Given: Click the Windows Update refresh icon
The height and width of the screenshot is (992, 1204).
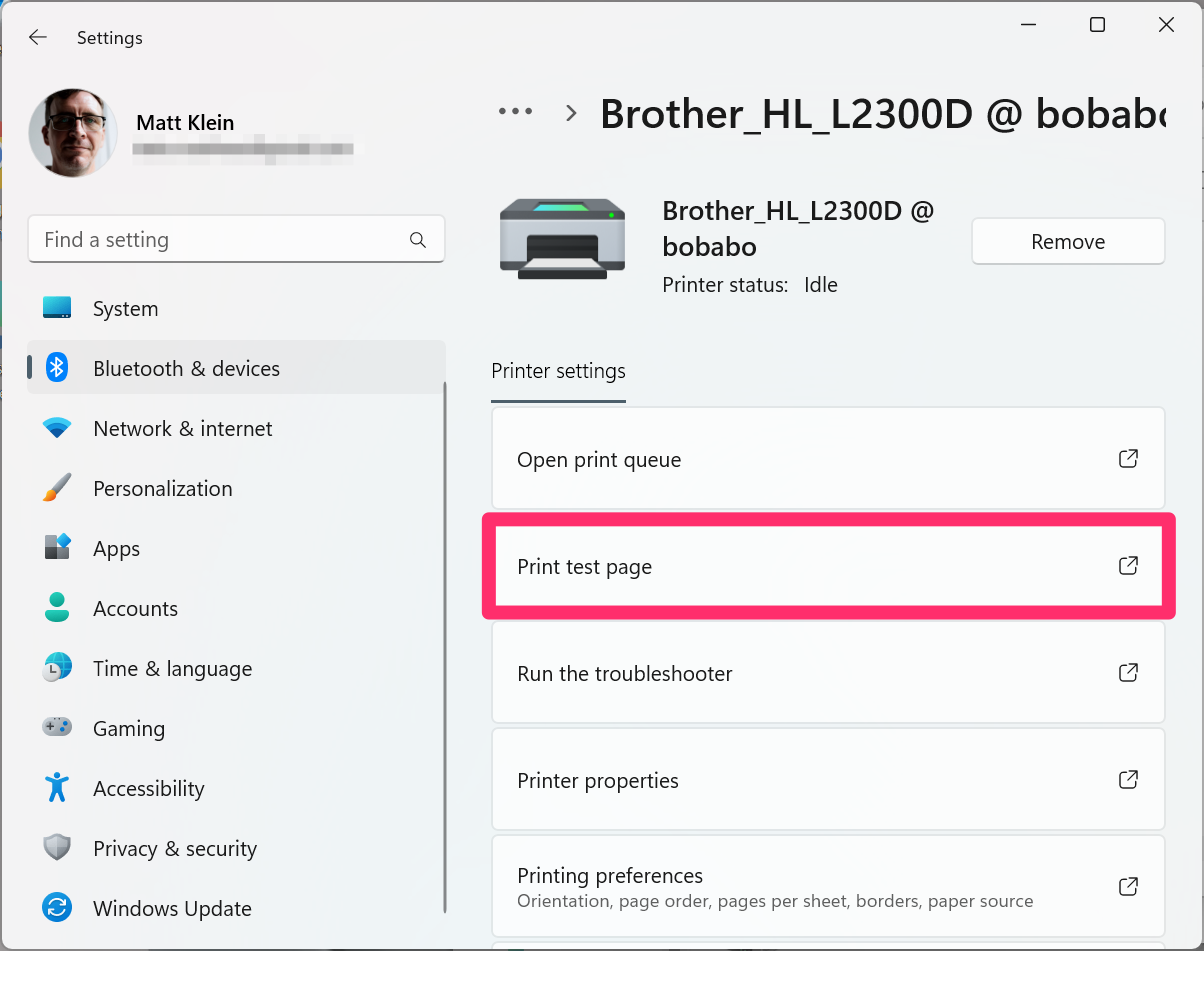Looking at the screenshot, I should 57,908.
